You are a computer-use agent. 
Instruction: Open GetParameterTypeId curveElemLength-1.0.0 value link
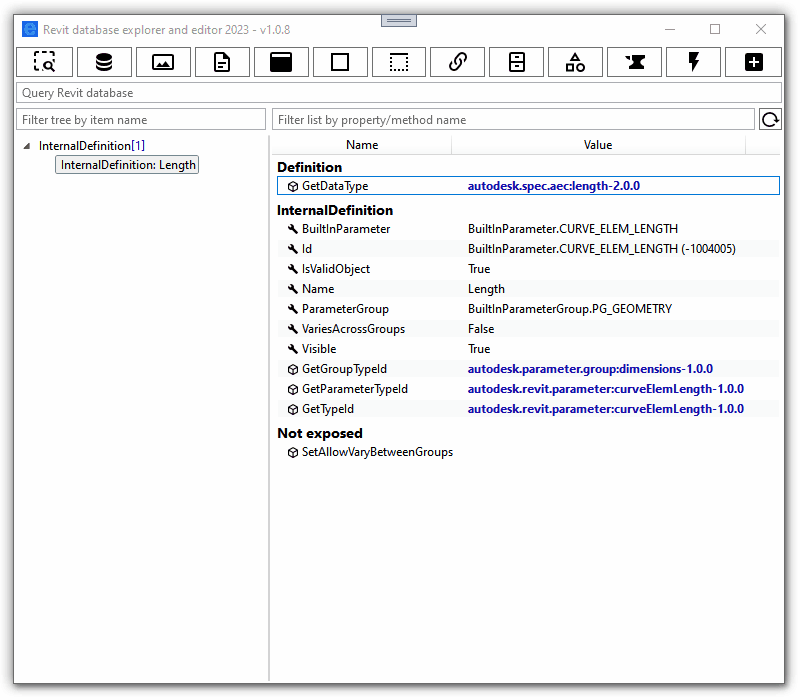click(606, 389)
